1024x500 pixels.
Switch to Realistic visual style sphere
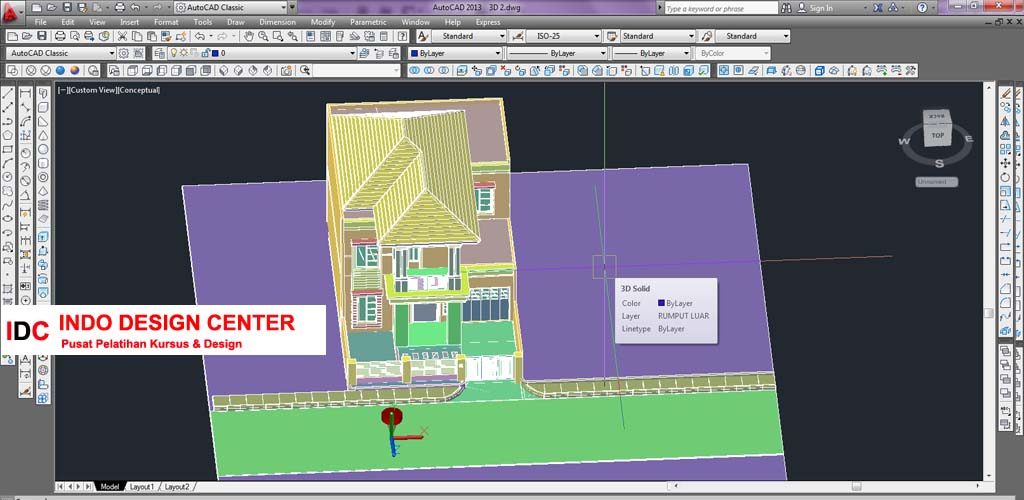pos(61,70)
